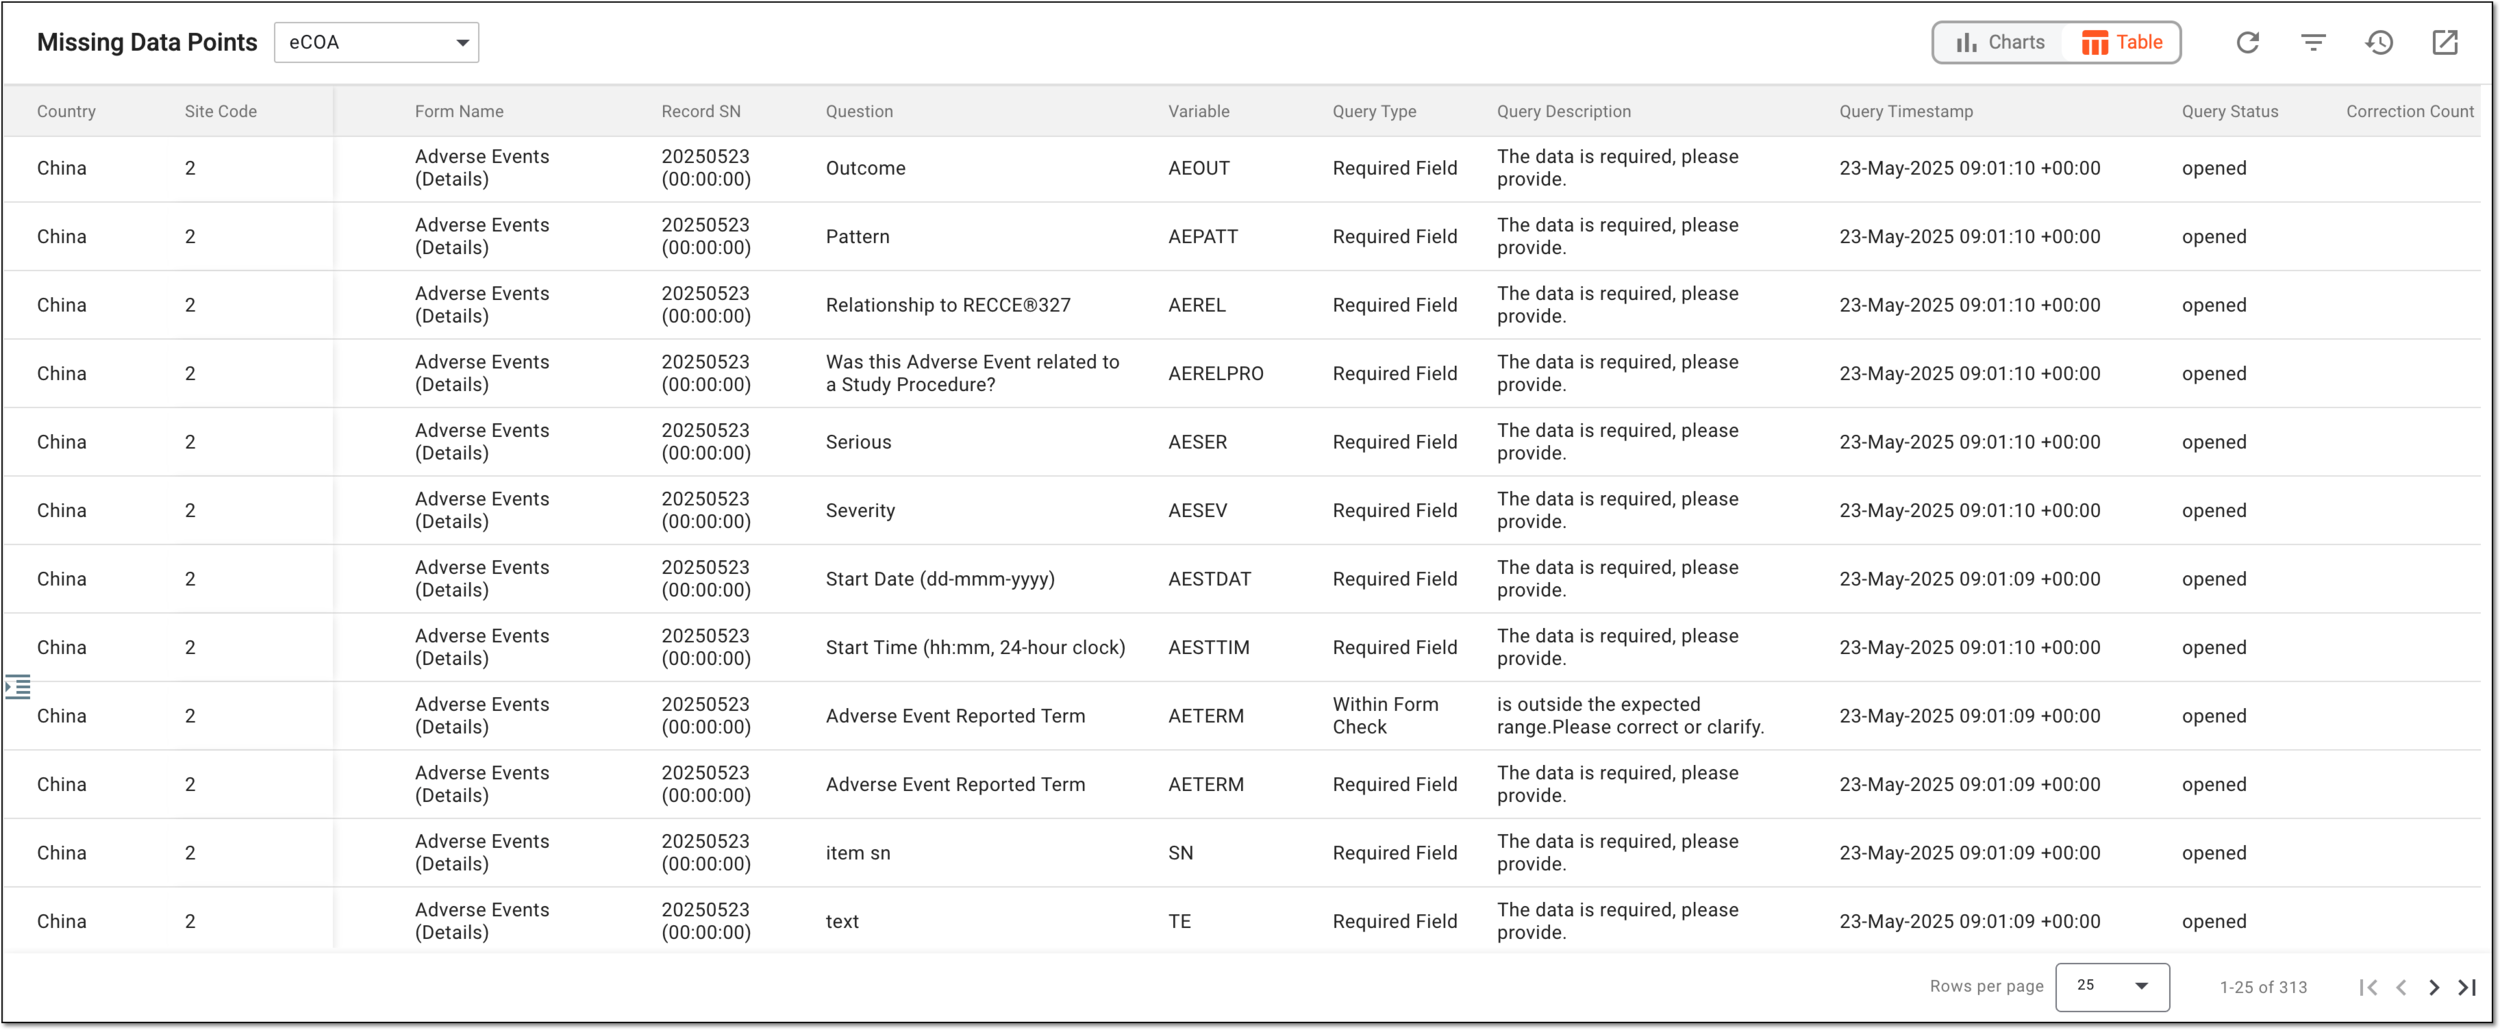Click opened status in Outcome row
The width and height of the screenshot is (2500, 1030).
[2214, 168]
